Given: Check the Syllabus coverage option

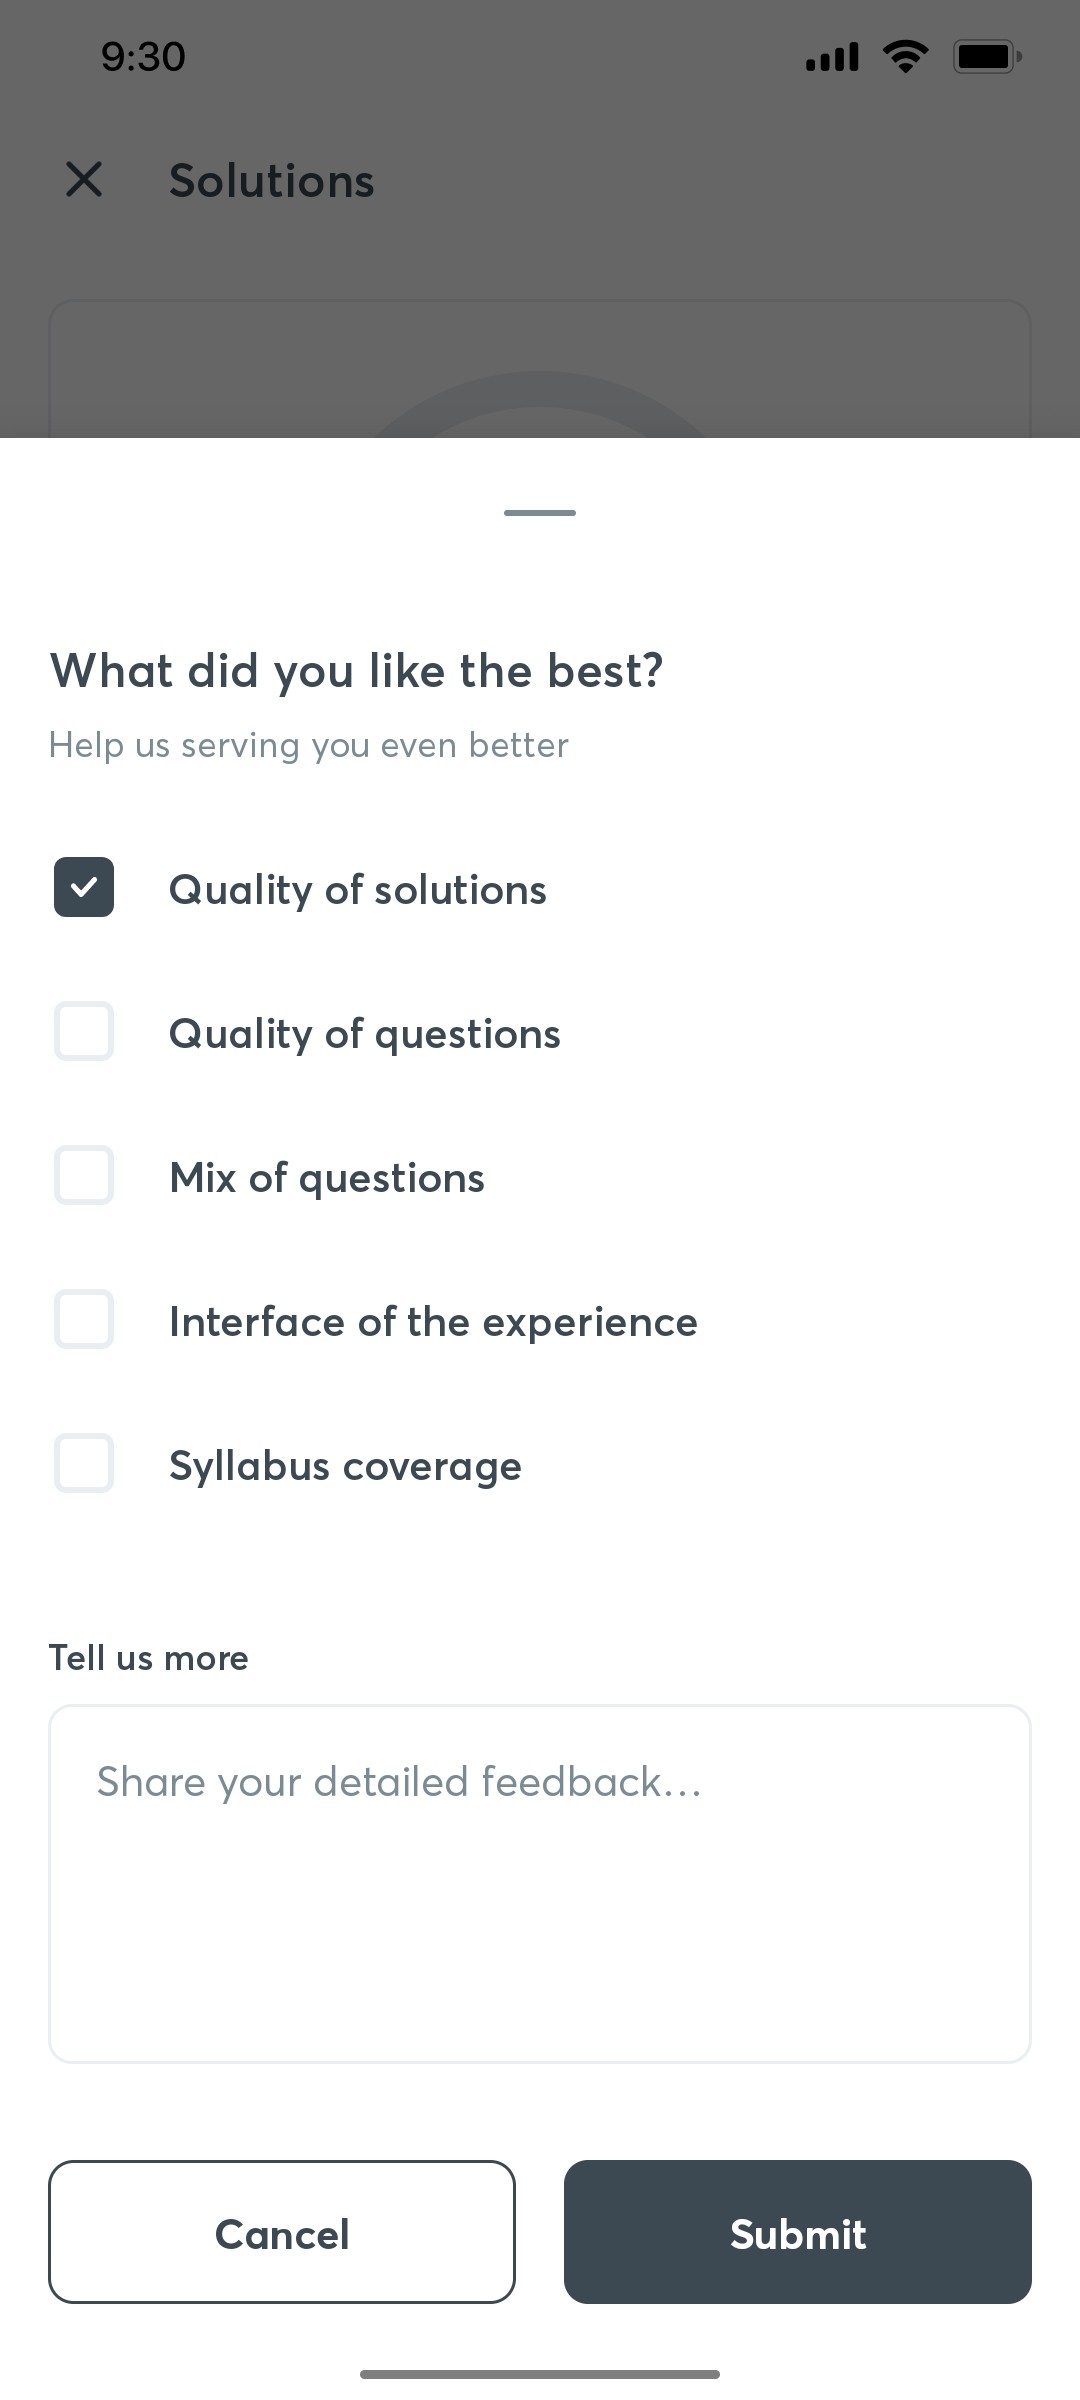Looking at the screenshot, I should pos(83,1463).
